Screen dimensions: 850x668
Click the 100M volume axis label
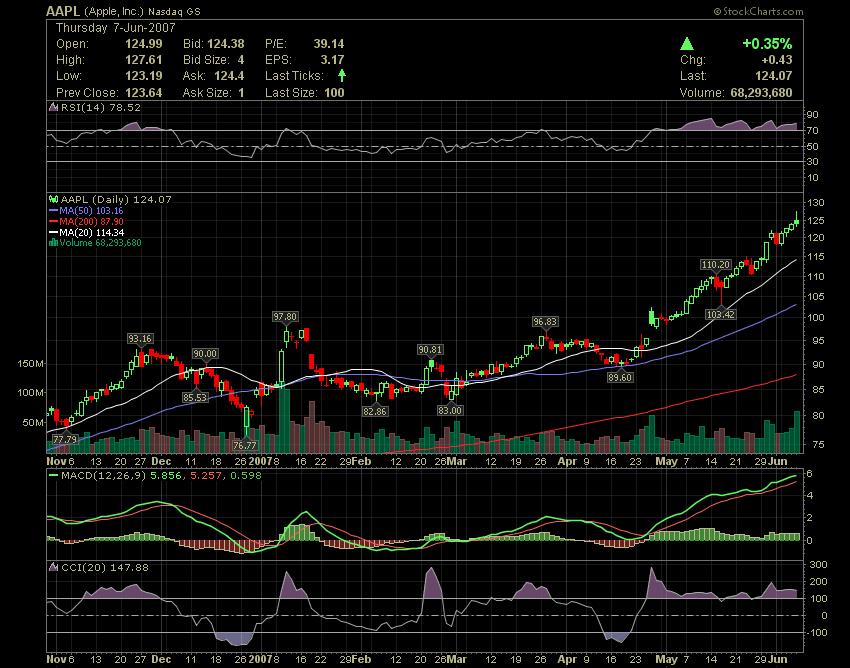pyautogui.click(x=30, y=393)
